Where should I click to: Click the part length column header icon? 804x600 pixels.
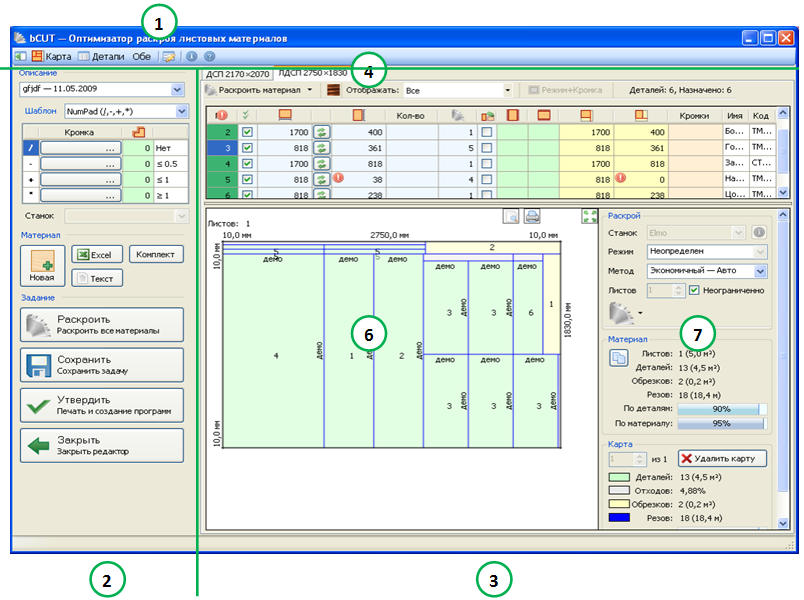click(x=285, y=115)
